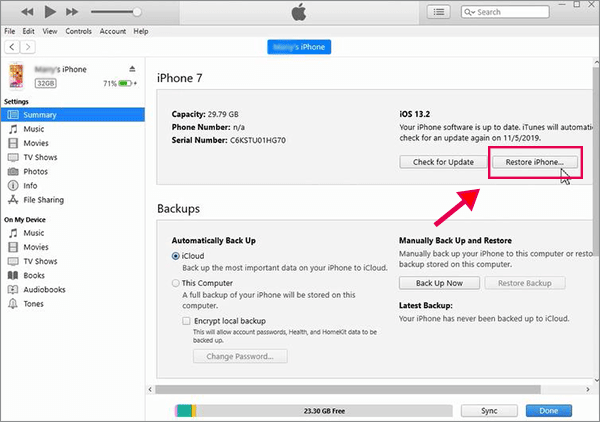Screen dimensions: 600x422
Task: Click the Done button
Action: tap(549, 411)
